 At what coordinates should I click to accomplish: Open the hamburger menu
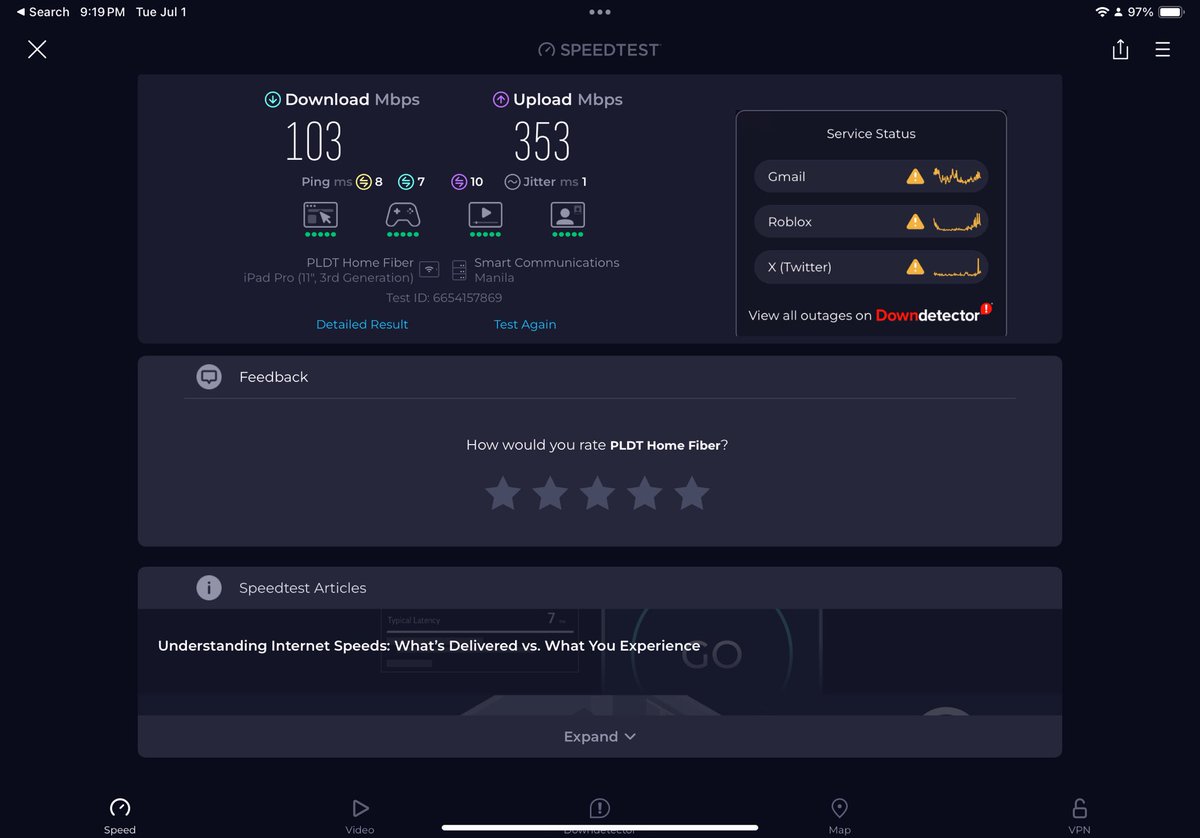click(1162, 49)
